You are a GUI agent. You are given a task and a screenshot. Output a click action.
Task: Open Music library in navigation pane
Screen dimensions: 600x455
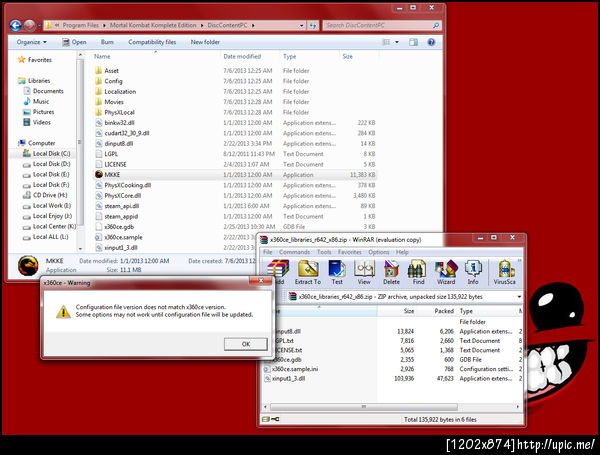point(41,101)
